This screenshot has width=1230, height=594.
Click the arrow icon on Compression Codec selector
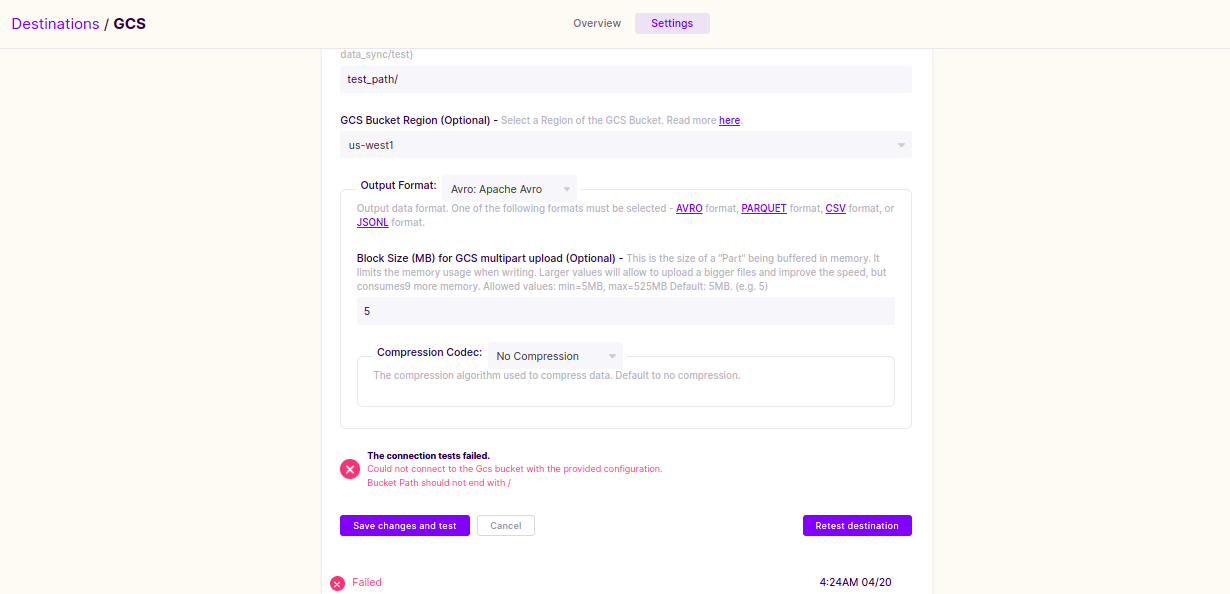coord(610,355)
